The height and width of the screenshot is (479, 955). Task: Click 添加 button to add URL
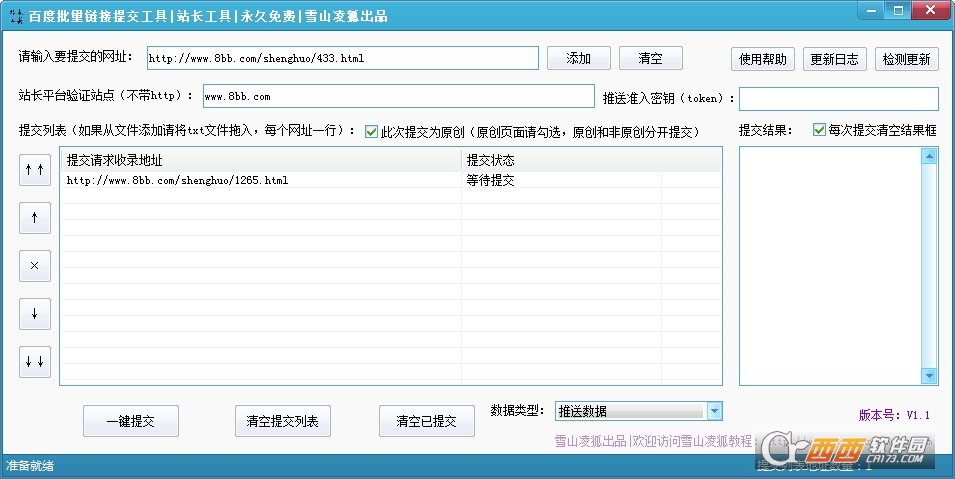579,59
